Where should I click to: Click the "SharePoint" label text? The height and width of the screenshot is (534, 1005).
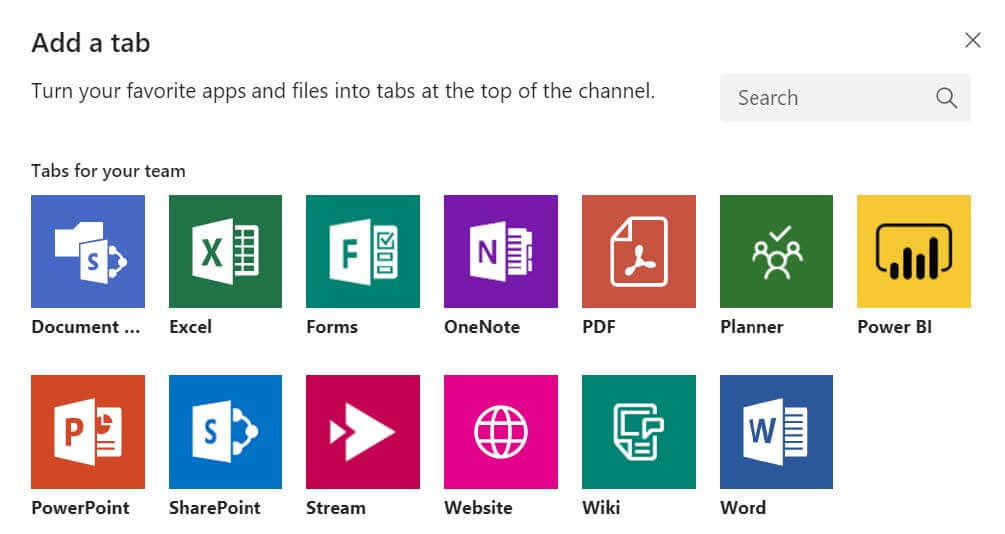pos(215,508)
